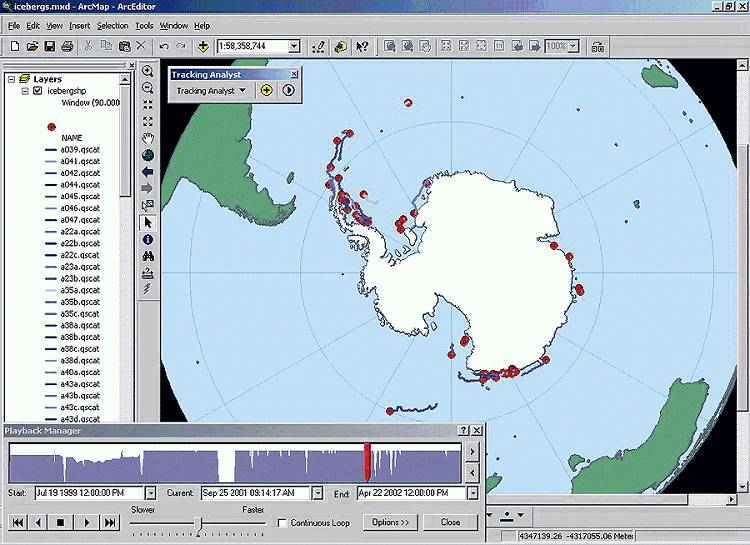This screenshot has width=750, height=545.
Task: Launch ArcToolbox icon
Action: pyautogui.click(x=340, y=46)
